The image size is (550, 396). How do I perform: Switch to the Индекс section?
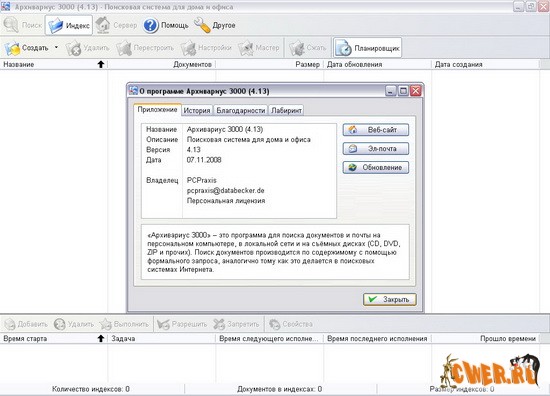pyautogui.click(x=69, y=25)
